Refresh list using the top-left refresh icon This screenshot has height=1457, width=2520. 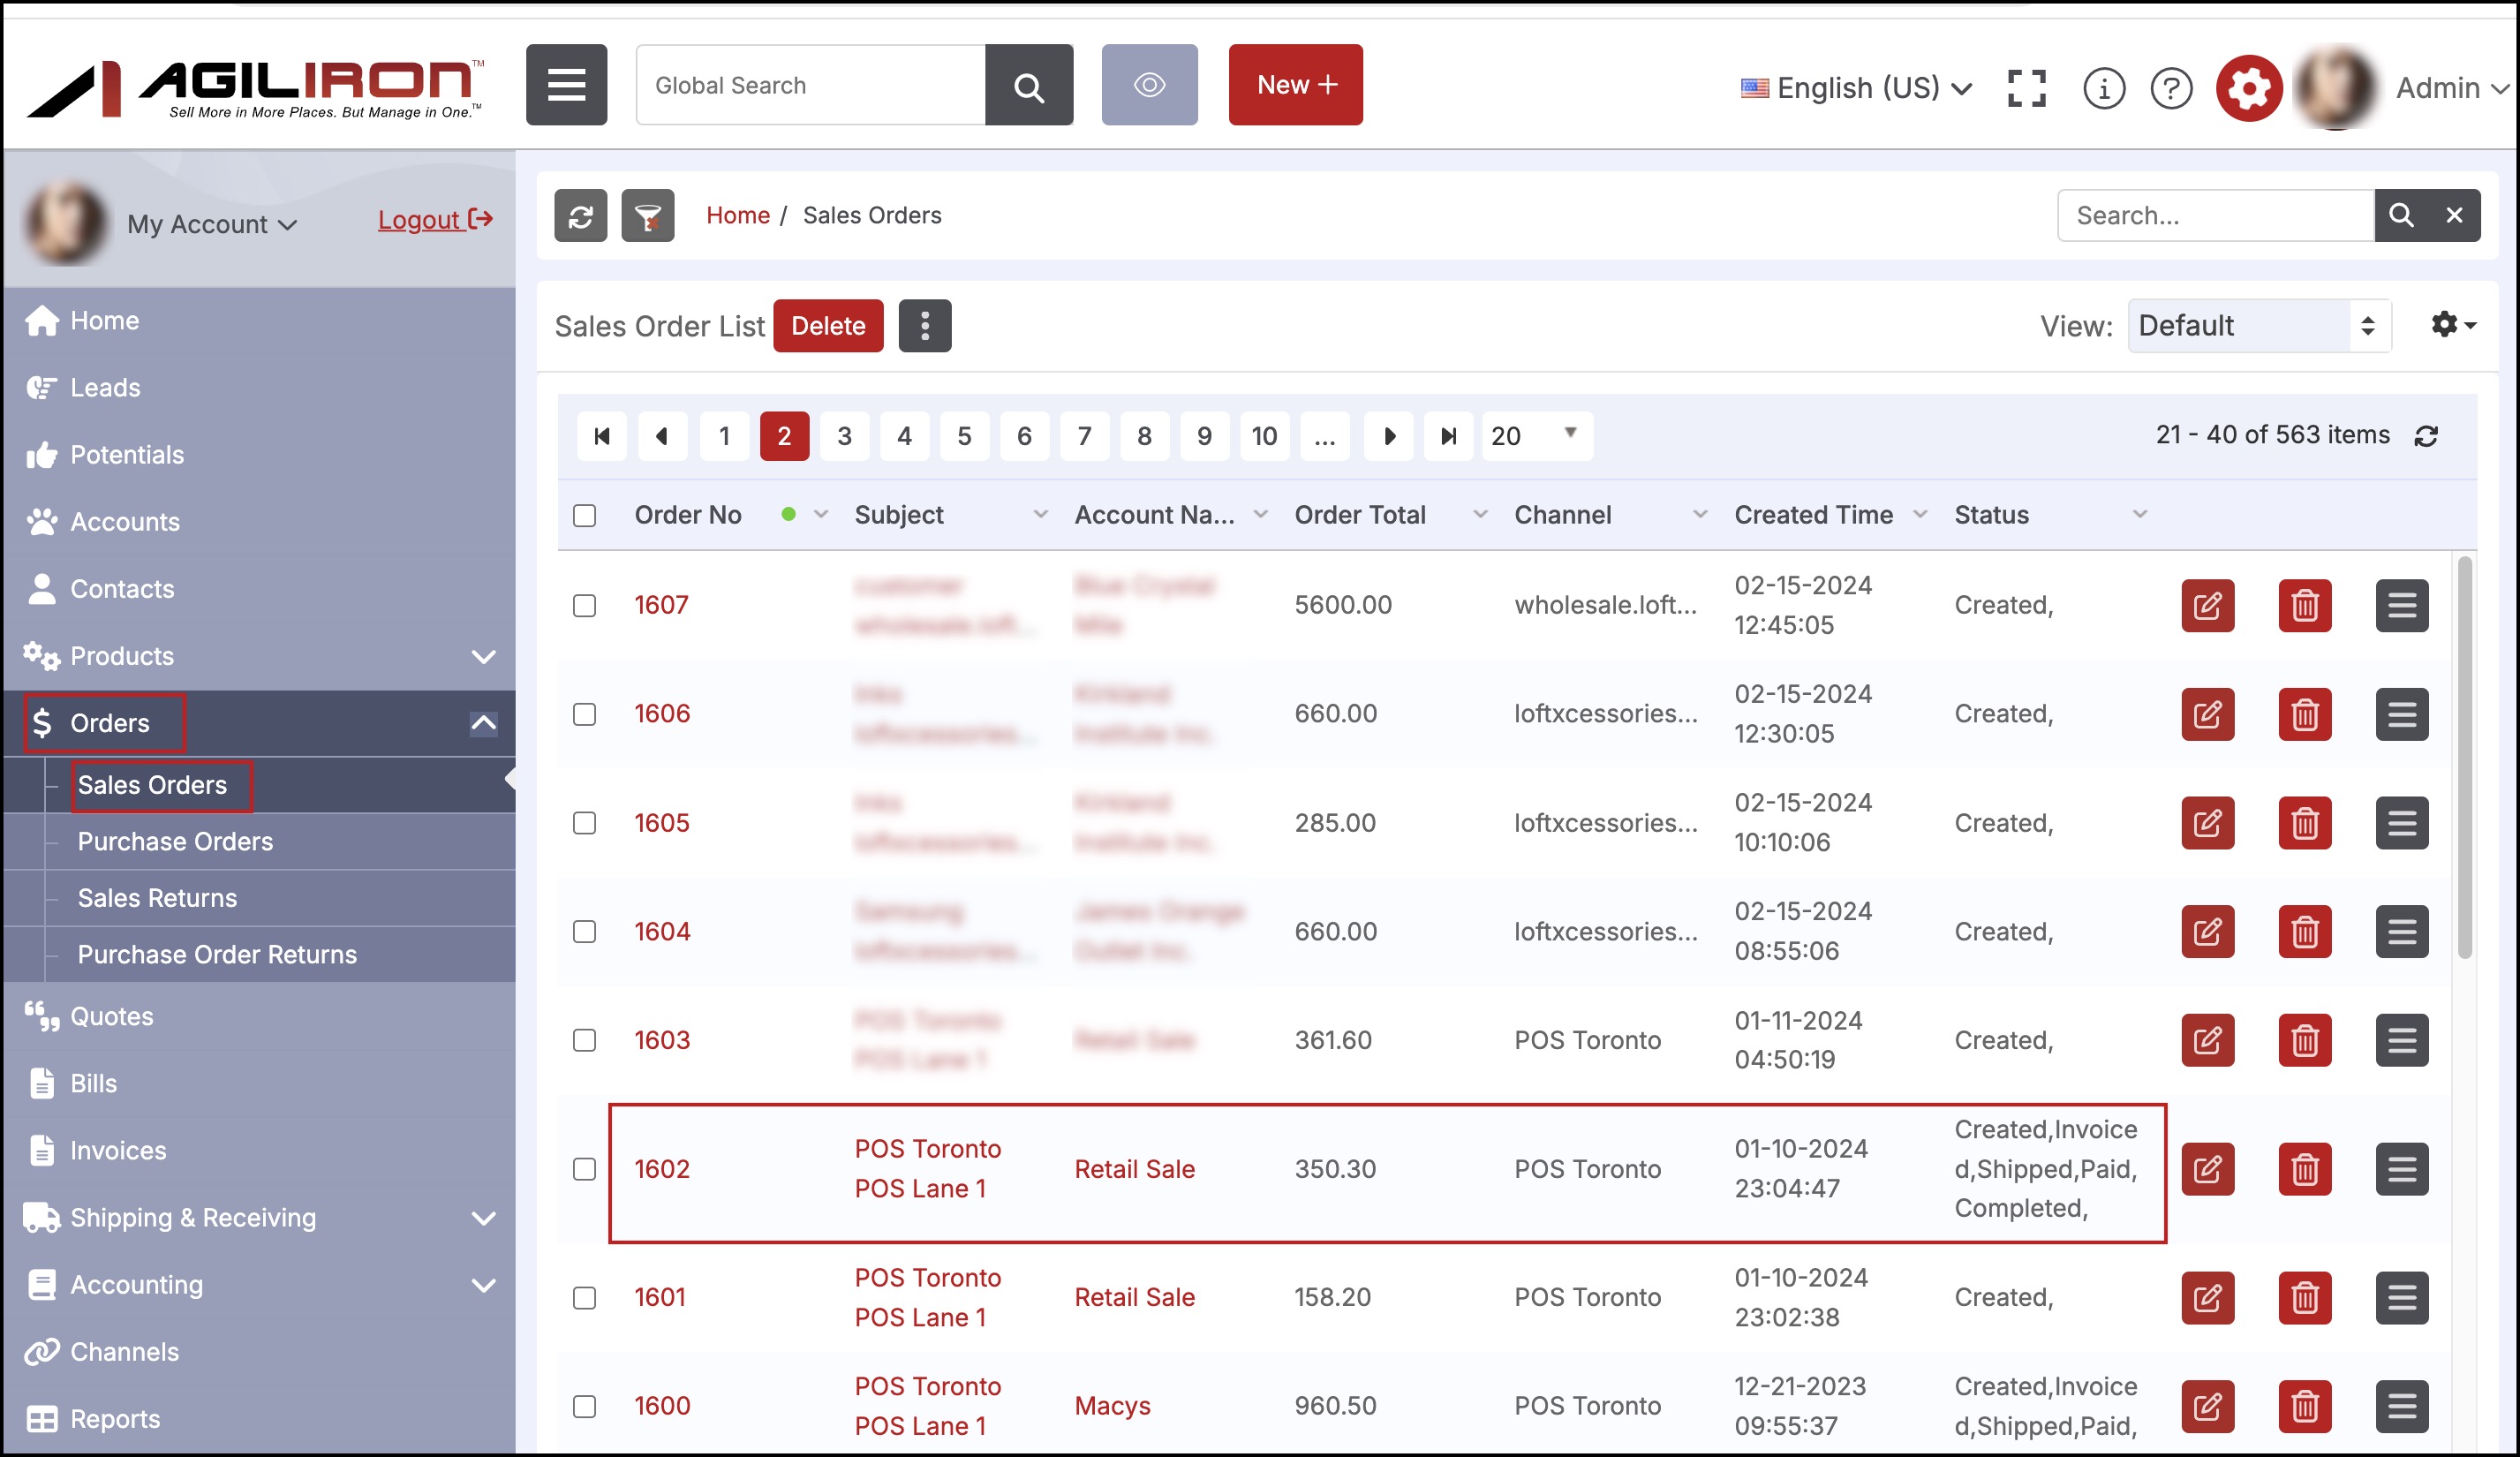coord(580,215)
